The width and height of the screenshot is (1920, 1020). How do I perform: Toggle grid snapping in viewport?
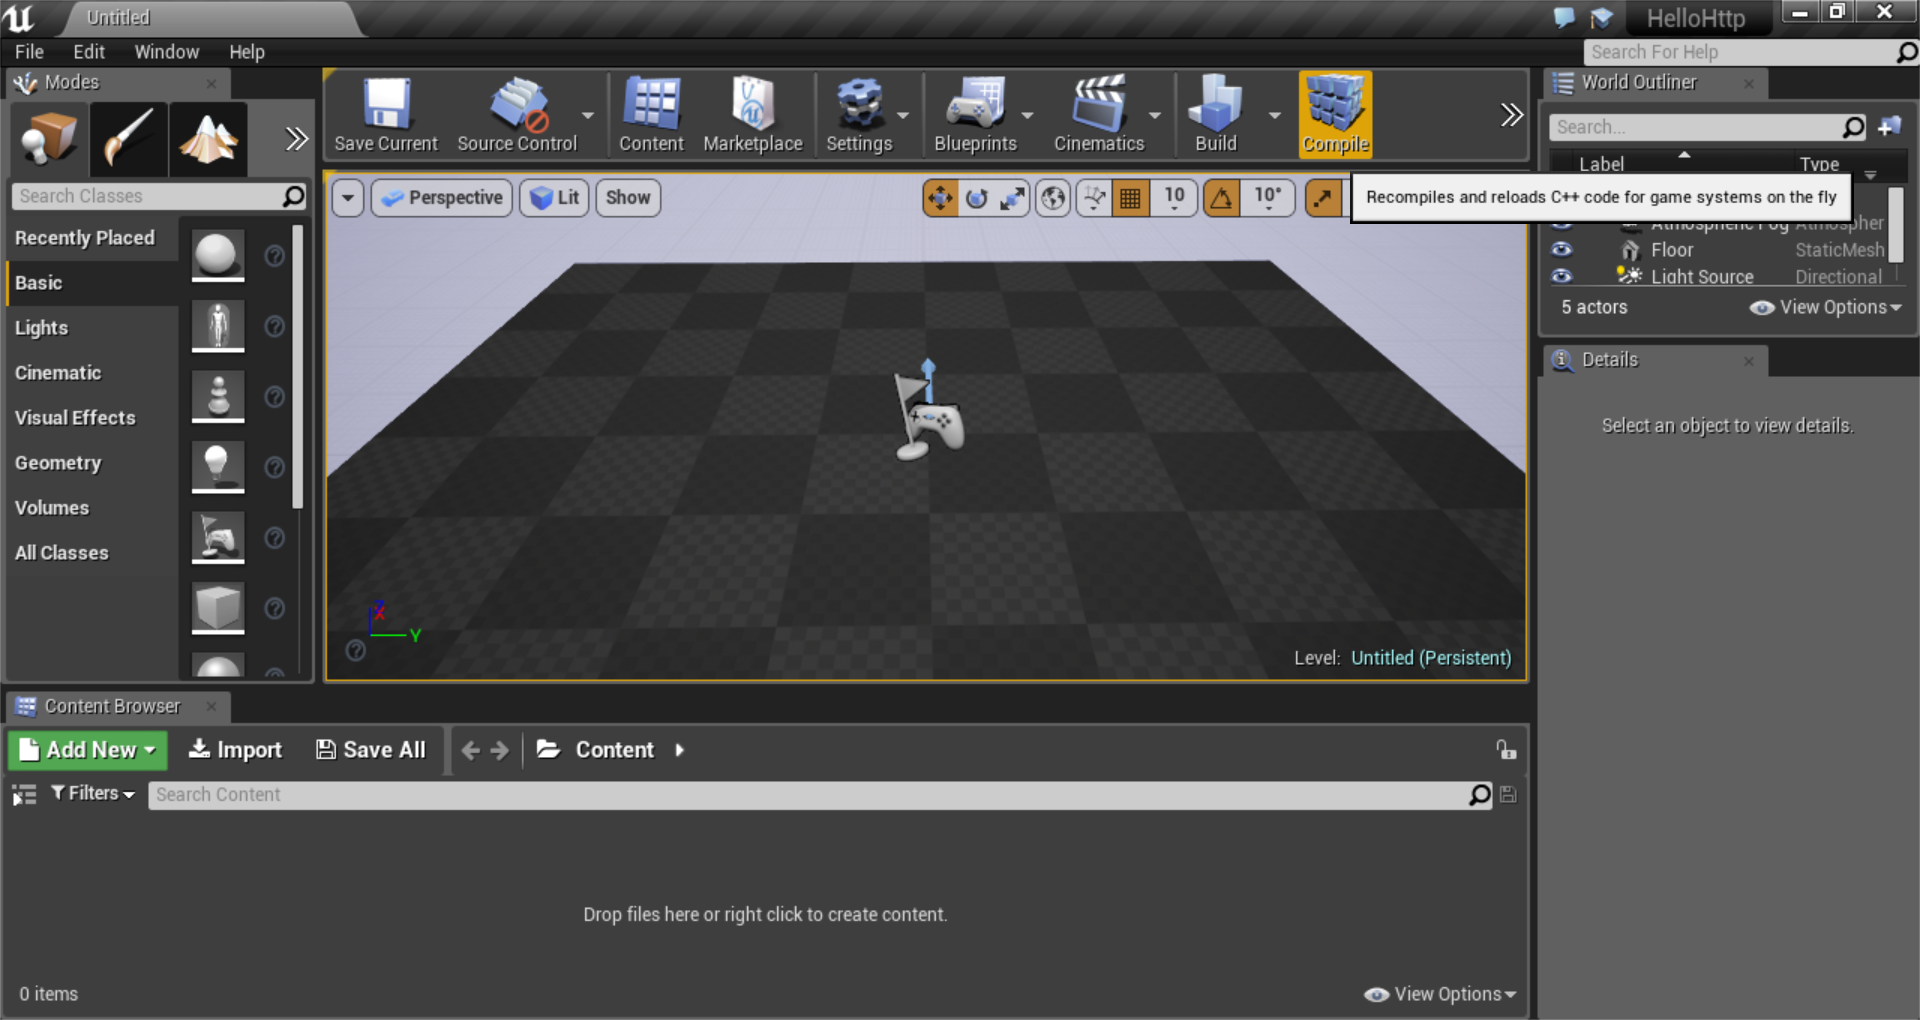click(1130, 198)
